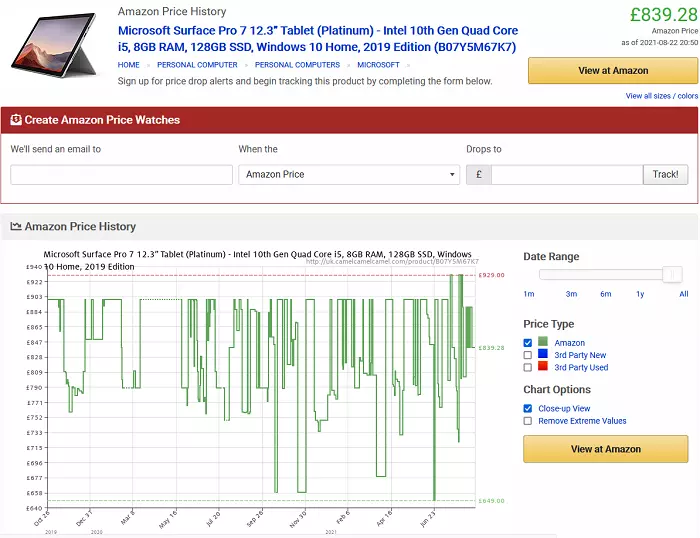Click the Amazon price type label

click(x=570, y=343)
